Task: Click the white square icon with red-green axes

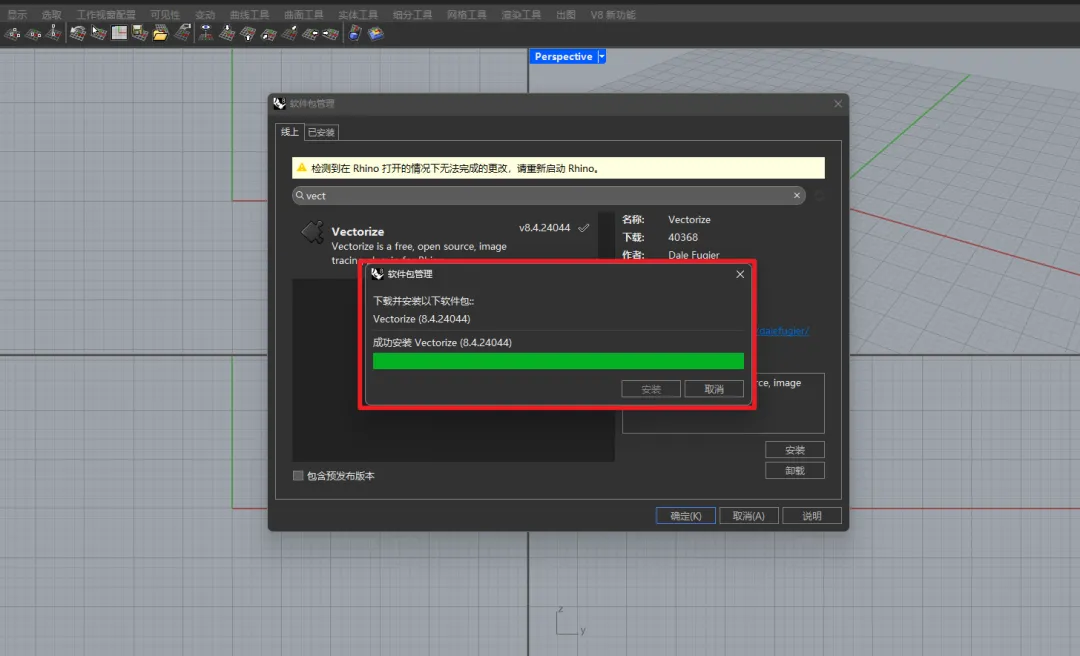Action: (x=119, y=33)
